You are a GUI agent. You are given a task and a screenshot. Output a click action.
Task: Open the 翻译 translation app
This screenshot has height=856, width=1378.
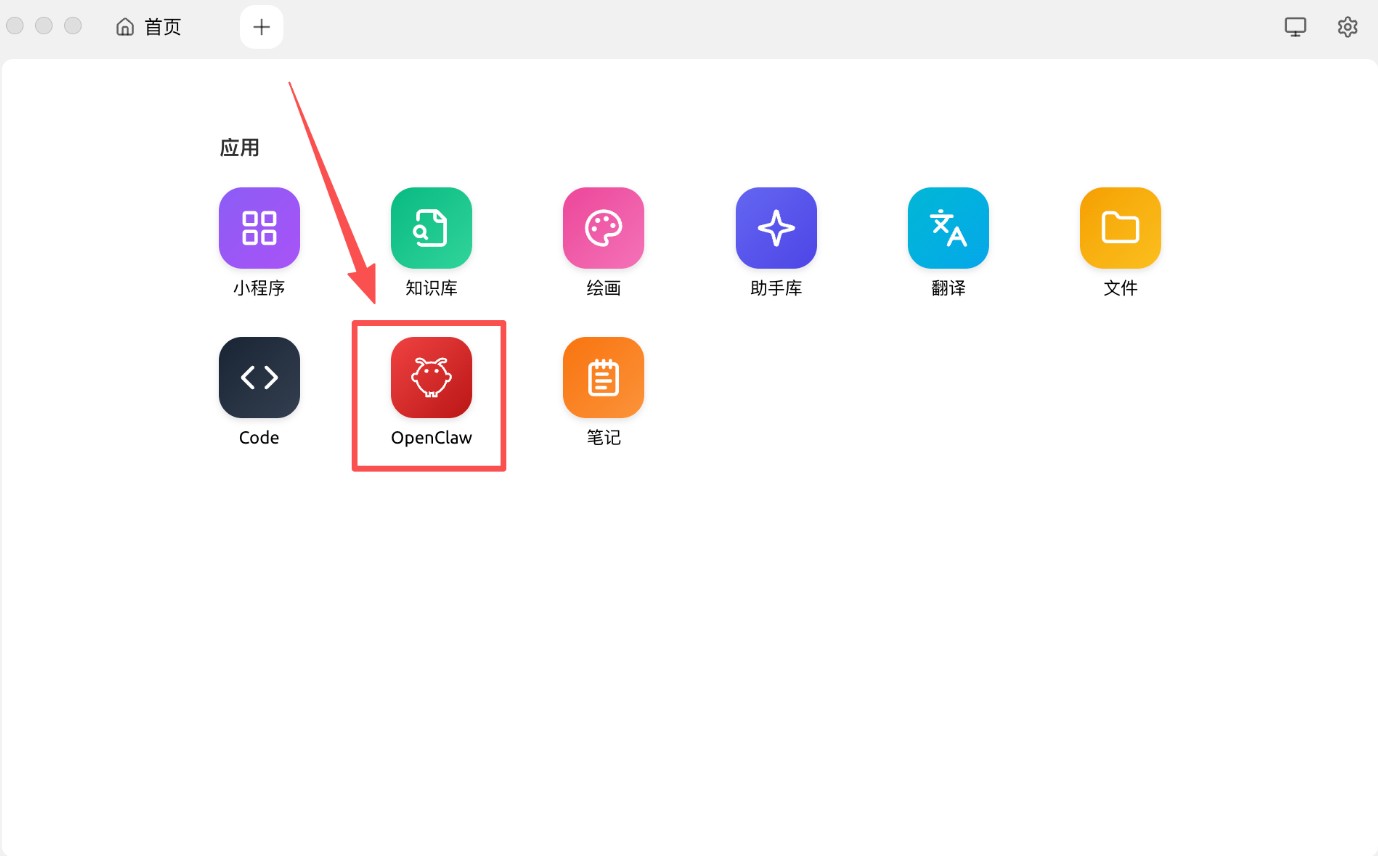tap(947, 228)
